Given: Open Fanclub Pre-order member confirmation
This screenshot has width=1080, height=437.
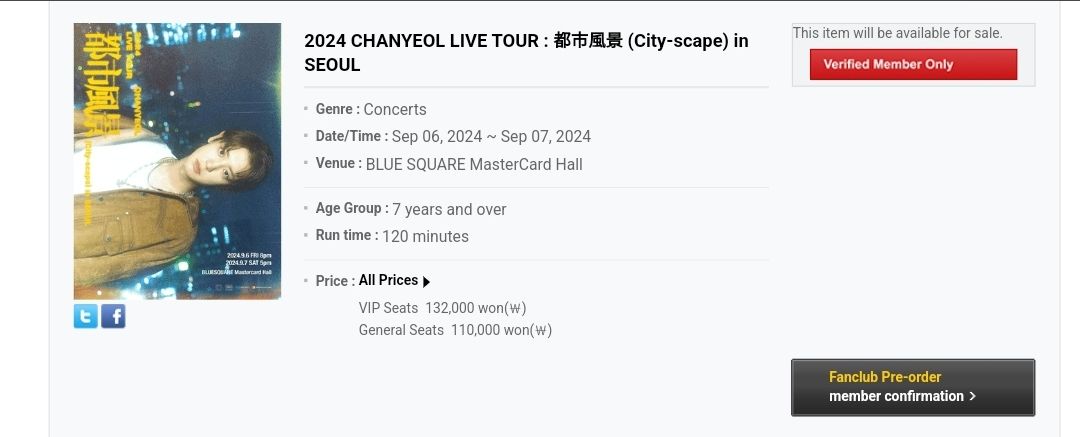Looking at the screenshot, I should [913, 387].
